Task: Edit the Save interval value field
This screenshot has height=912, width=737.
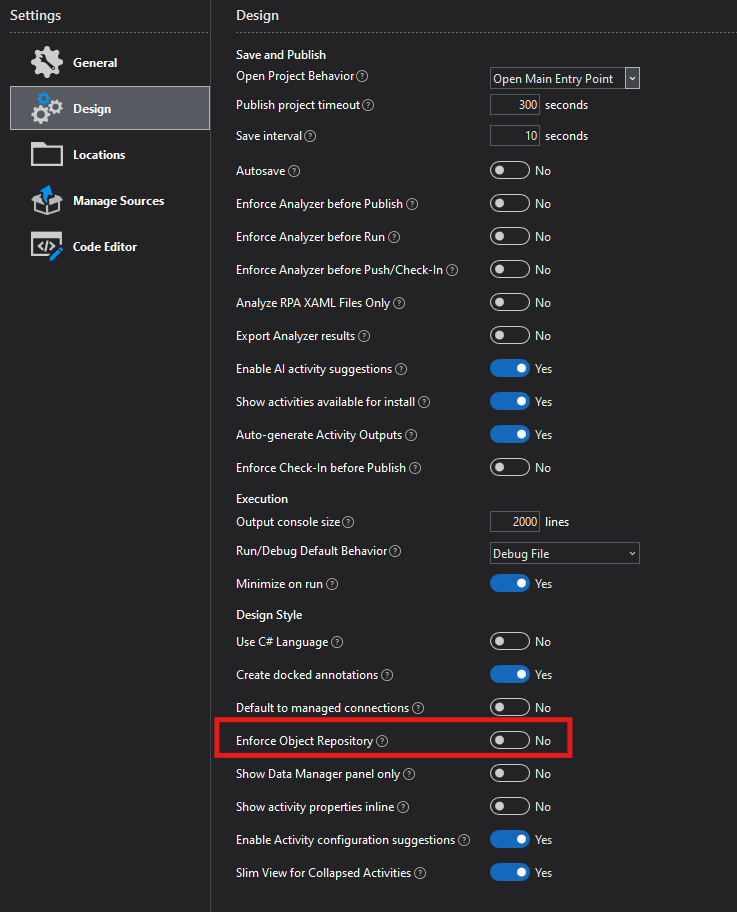Action: [x=514, y=135]
